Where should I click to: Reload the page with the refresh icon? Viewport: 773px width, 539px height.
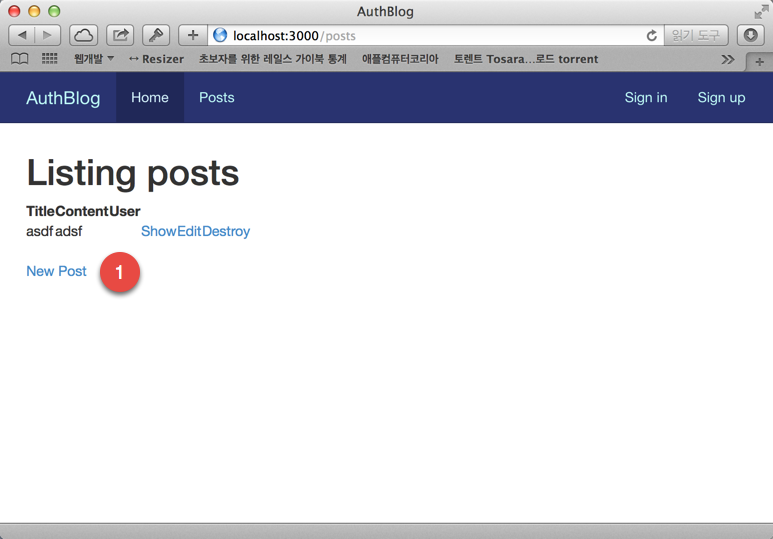651,35
